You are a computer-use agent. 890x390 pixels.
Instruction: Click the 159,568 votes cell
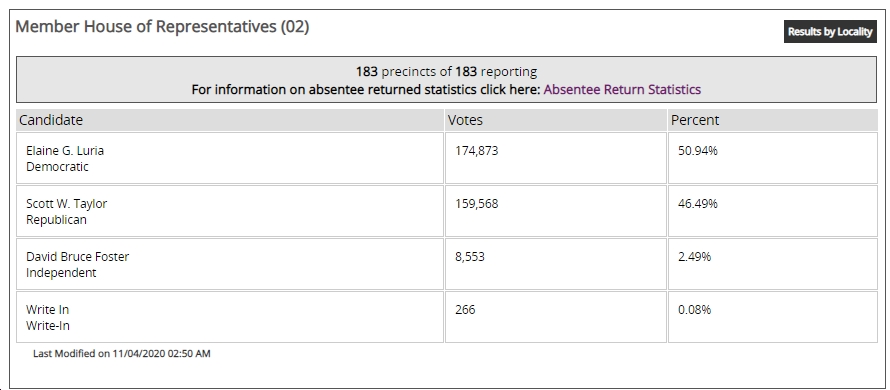(555, 211)
